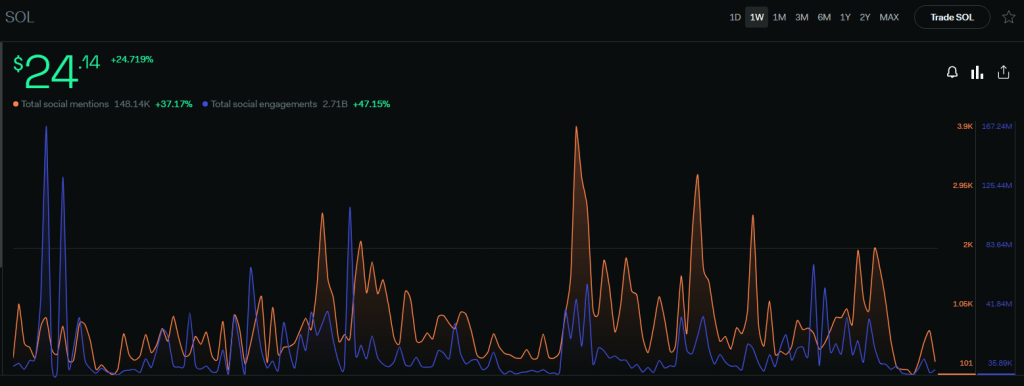1024x386 pixels.
Task: Click the 2.71B engagements value
Action: click(x=335, y=104)
